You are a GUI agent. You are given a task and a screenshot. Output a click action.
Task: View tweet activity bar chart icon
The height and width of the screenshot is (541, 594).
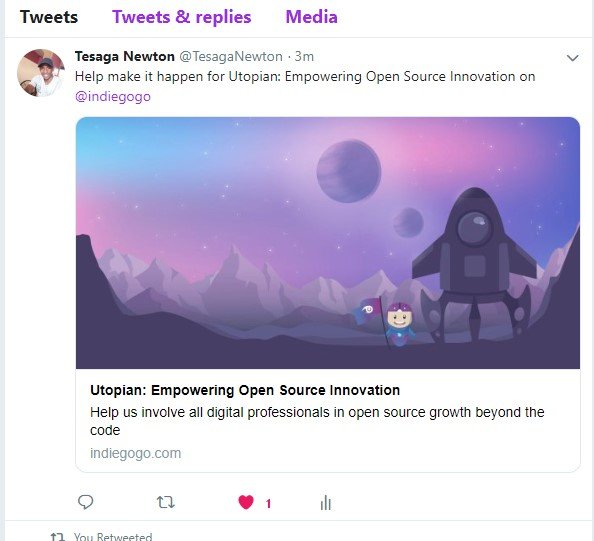pyautogui.click(x=325, y=503)
